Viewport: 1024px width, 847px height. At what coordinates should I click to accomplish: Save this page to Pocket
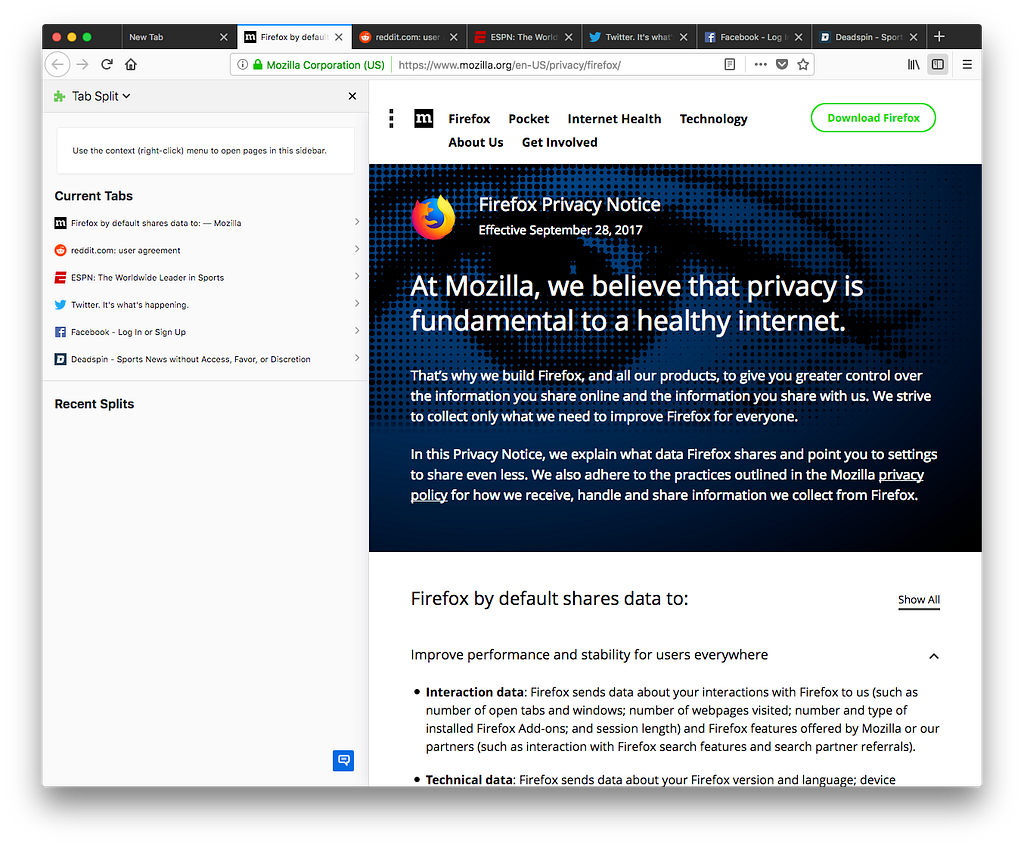pyautogui.click(x=782, y=65)
